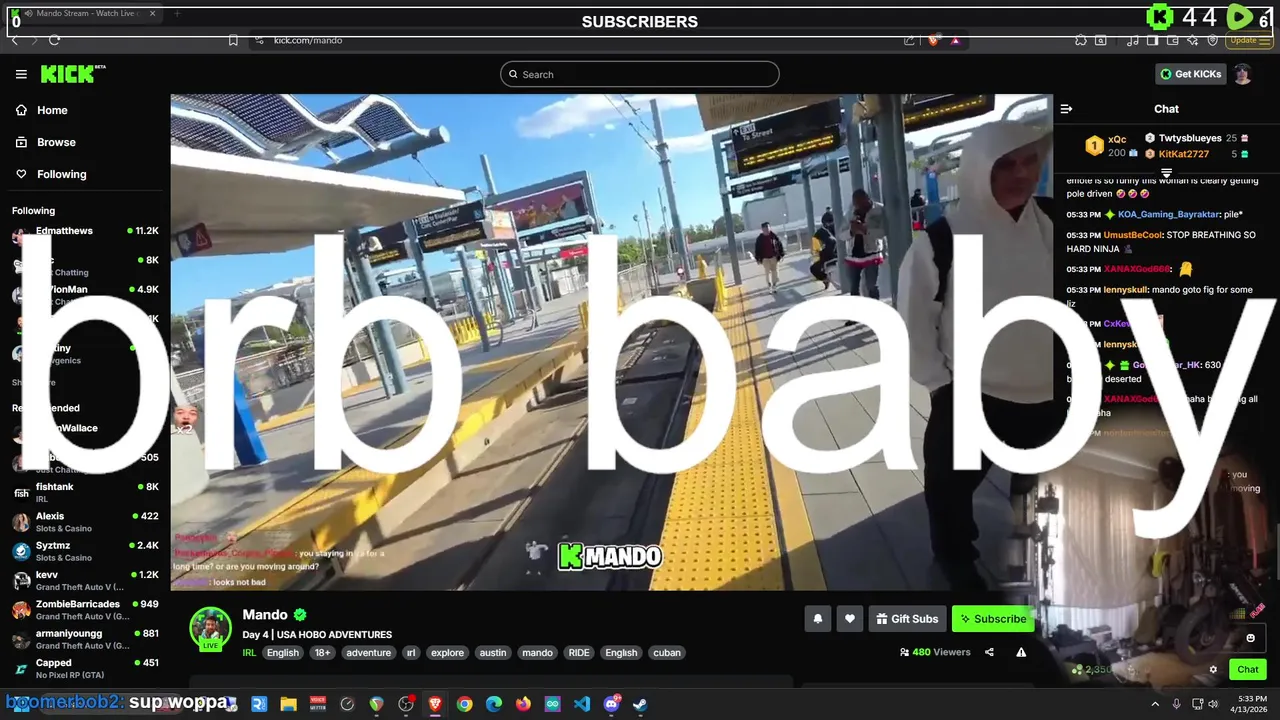1280x720 pixels.
Task: Toggle the browser sidebar panel icon
Action: pyautogui.click(x=1152, y=40)
